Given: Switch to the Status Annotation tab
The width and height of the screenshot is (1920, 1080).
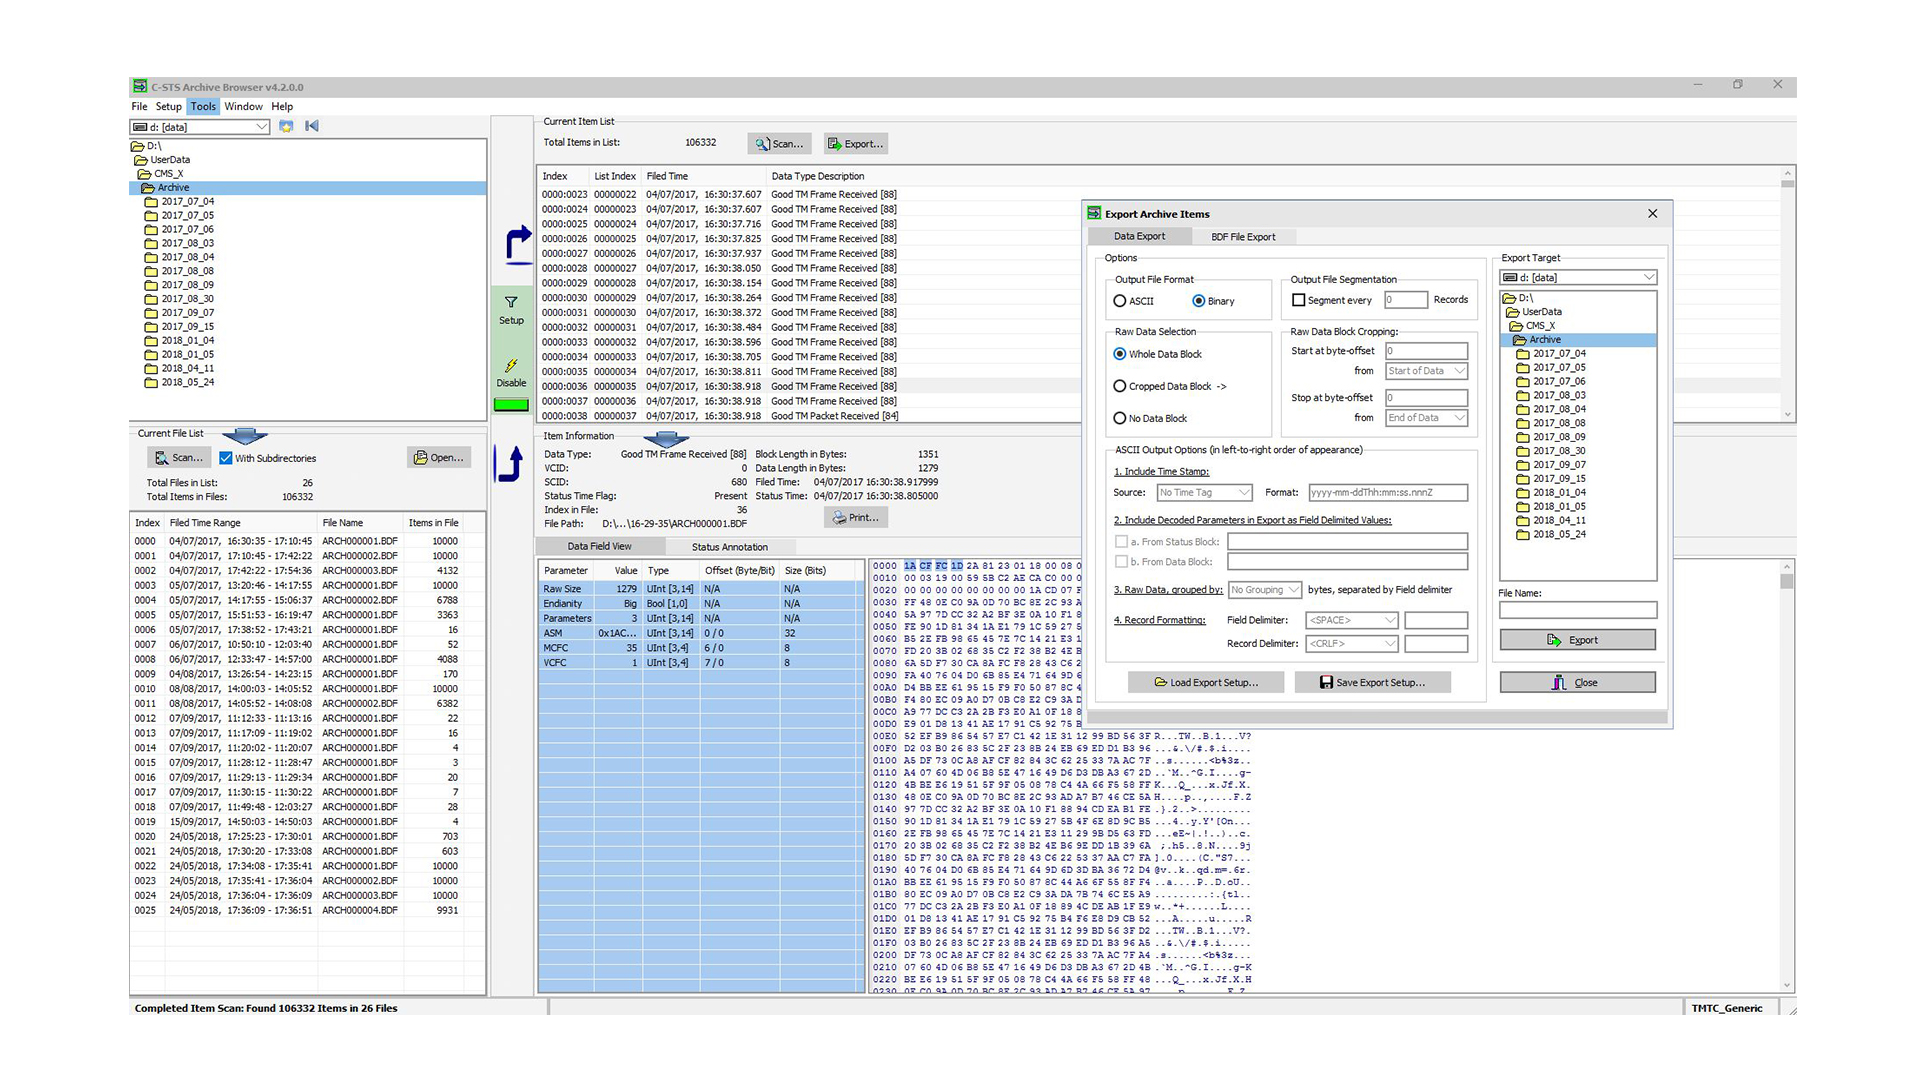Looking at the screenshot, I should pyautogui.click(x=730, y=547).
